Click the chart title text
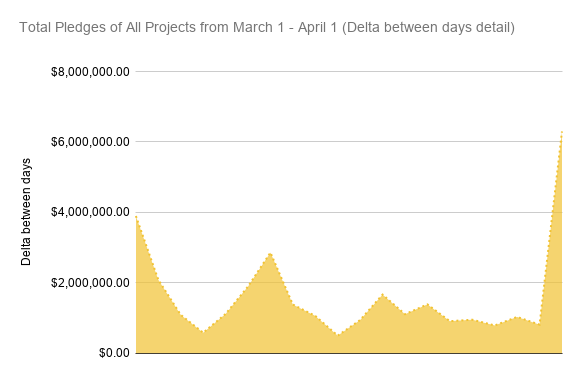581x379 pixels. click(x=267, y=27)
